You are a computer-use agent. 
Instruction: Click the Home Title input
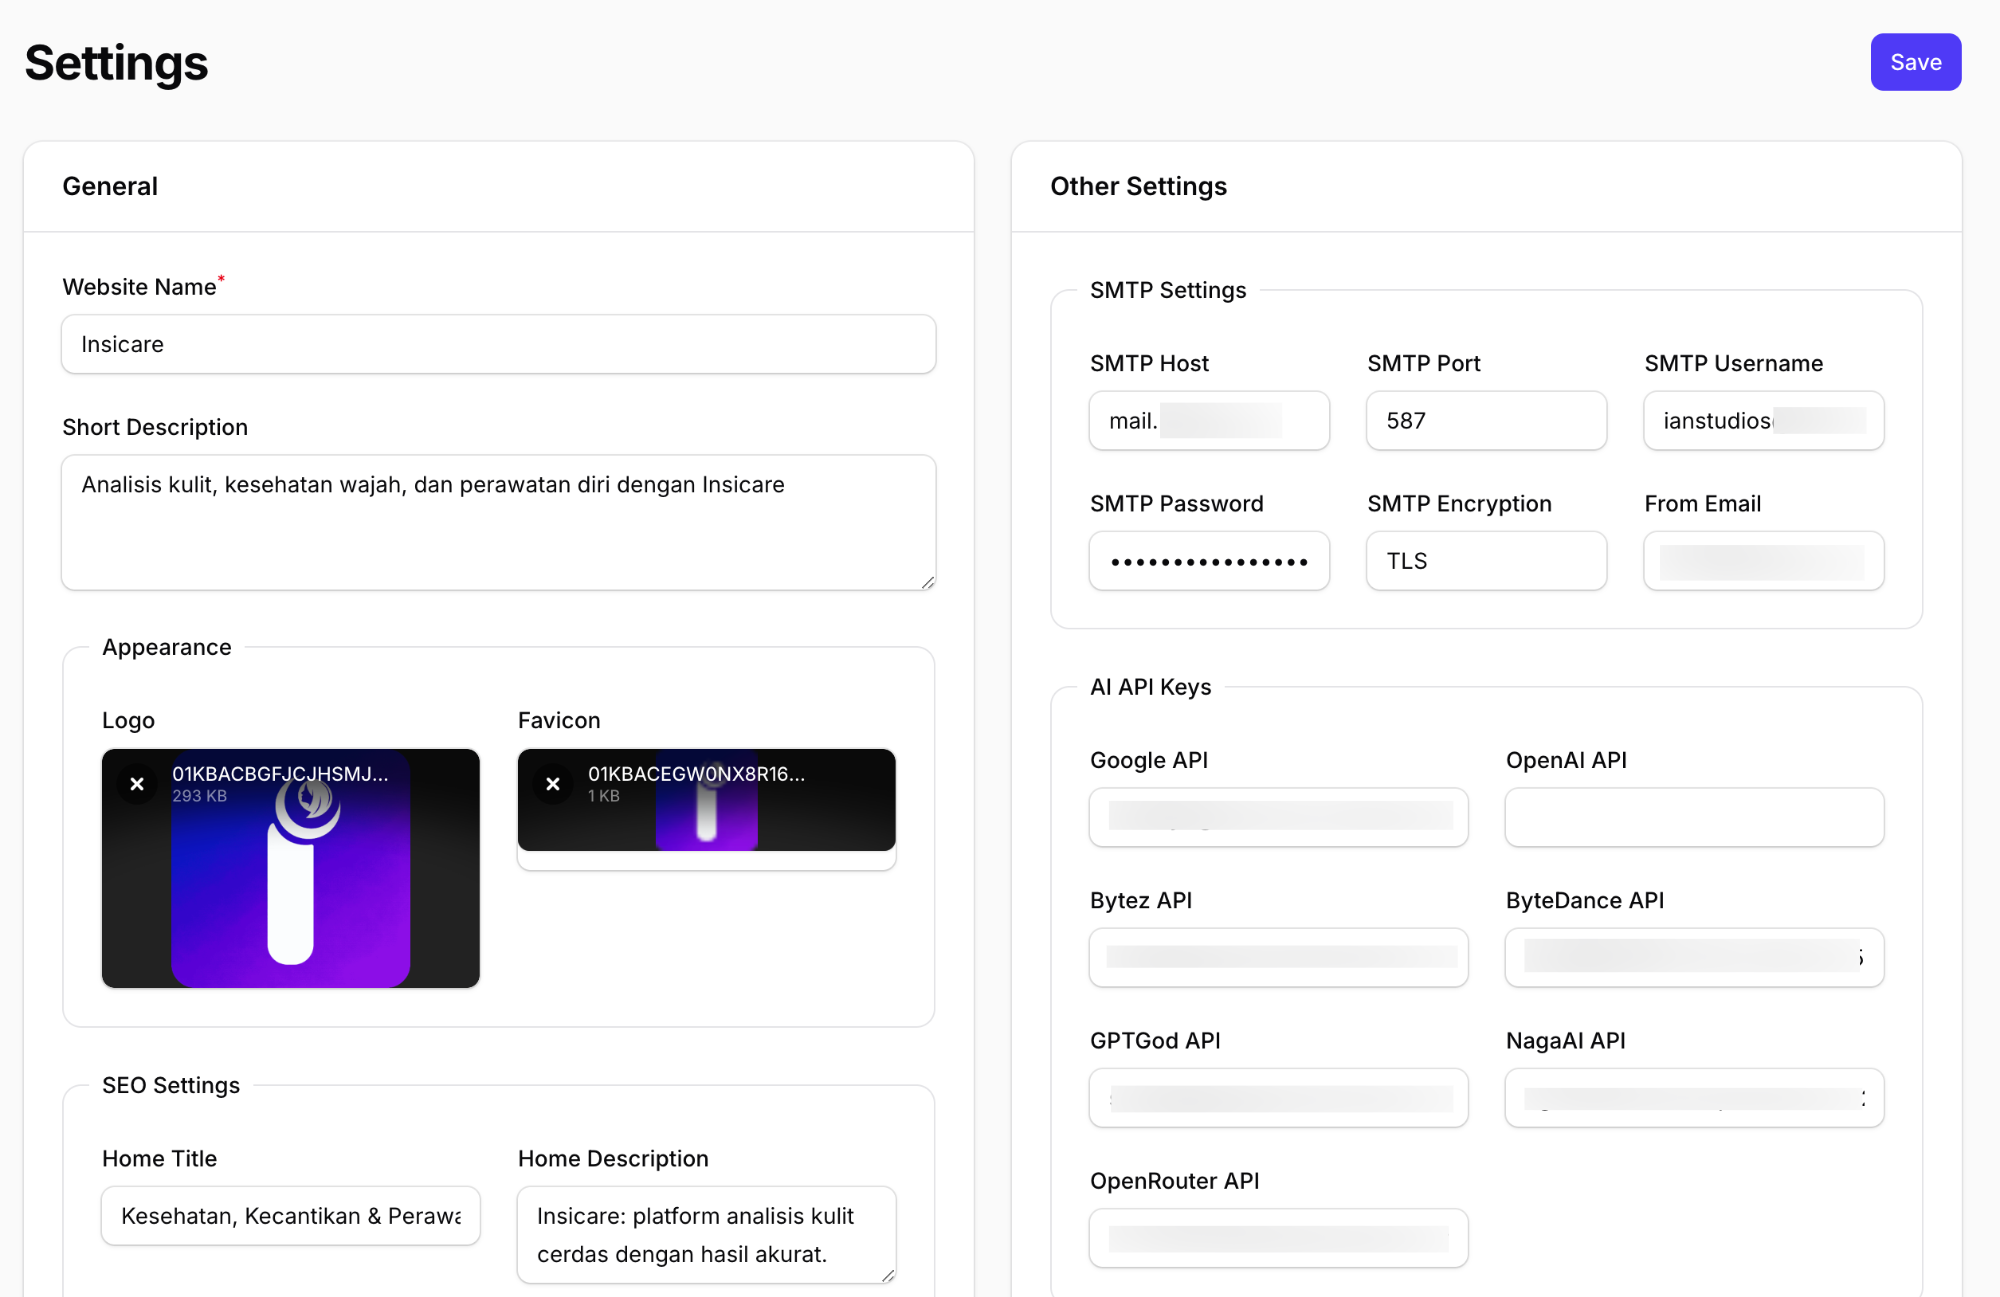pyautogui.click(x=290, y=1216)
